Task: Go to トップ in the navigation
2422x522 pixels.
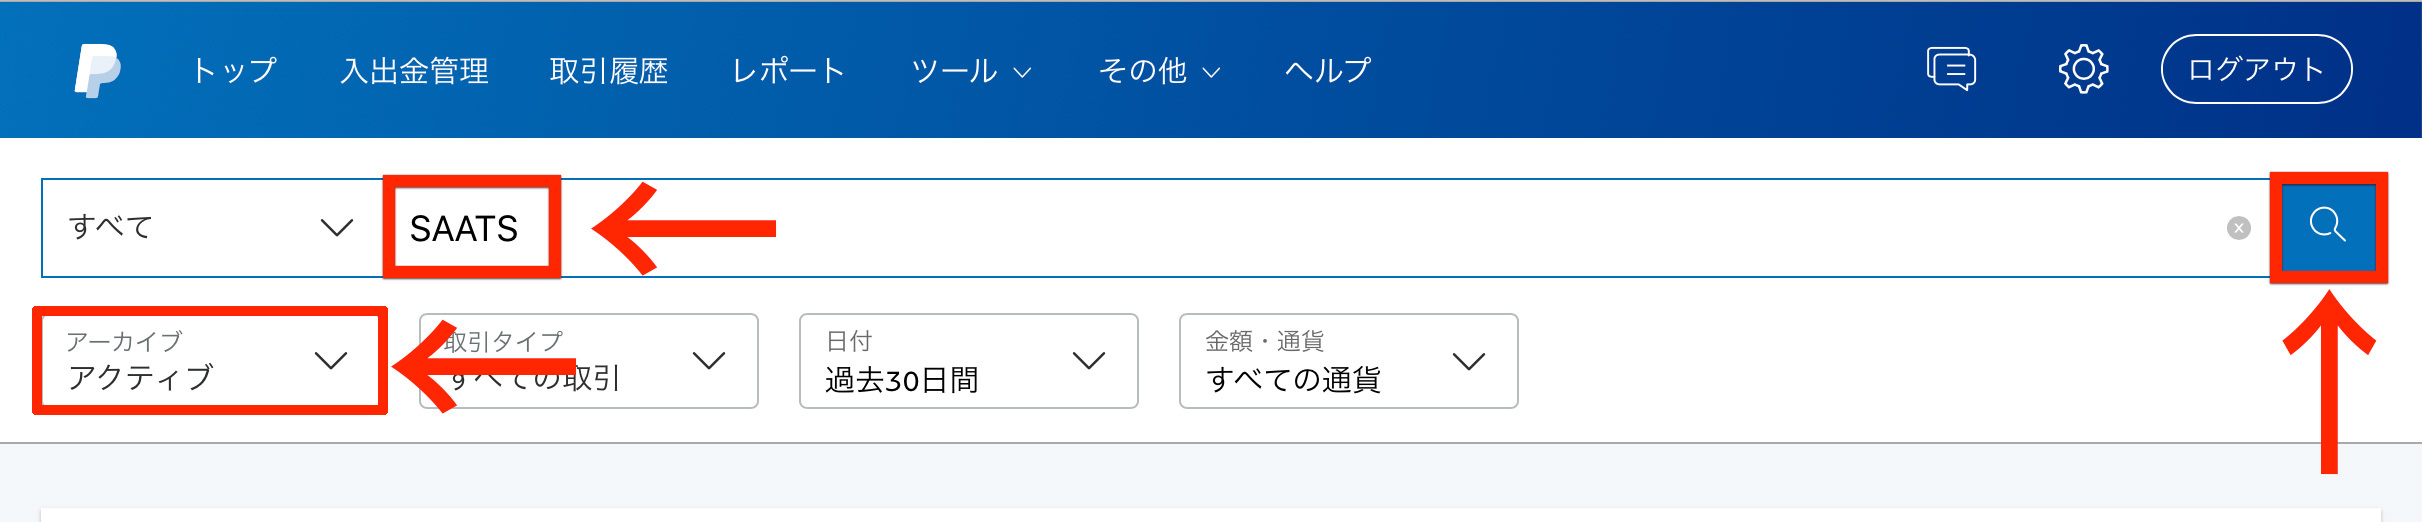Action: pyautogui.click(x=234, y=70)
